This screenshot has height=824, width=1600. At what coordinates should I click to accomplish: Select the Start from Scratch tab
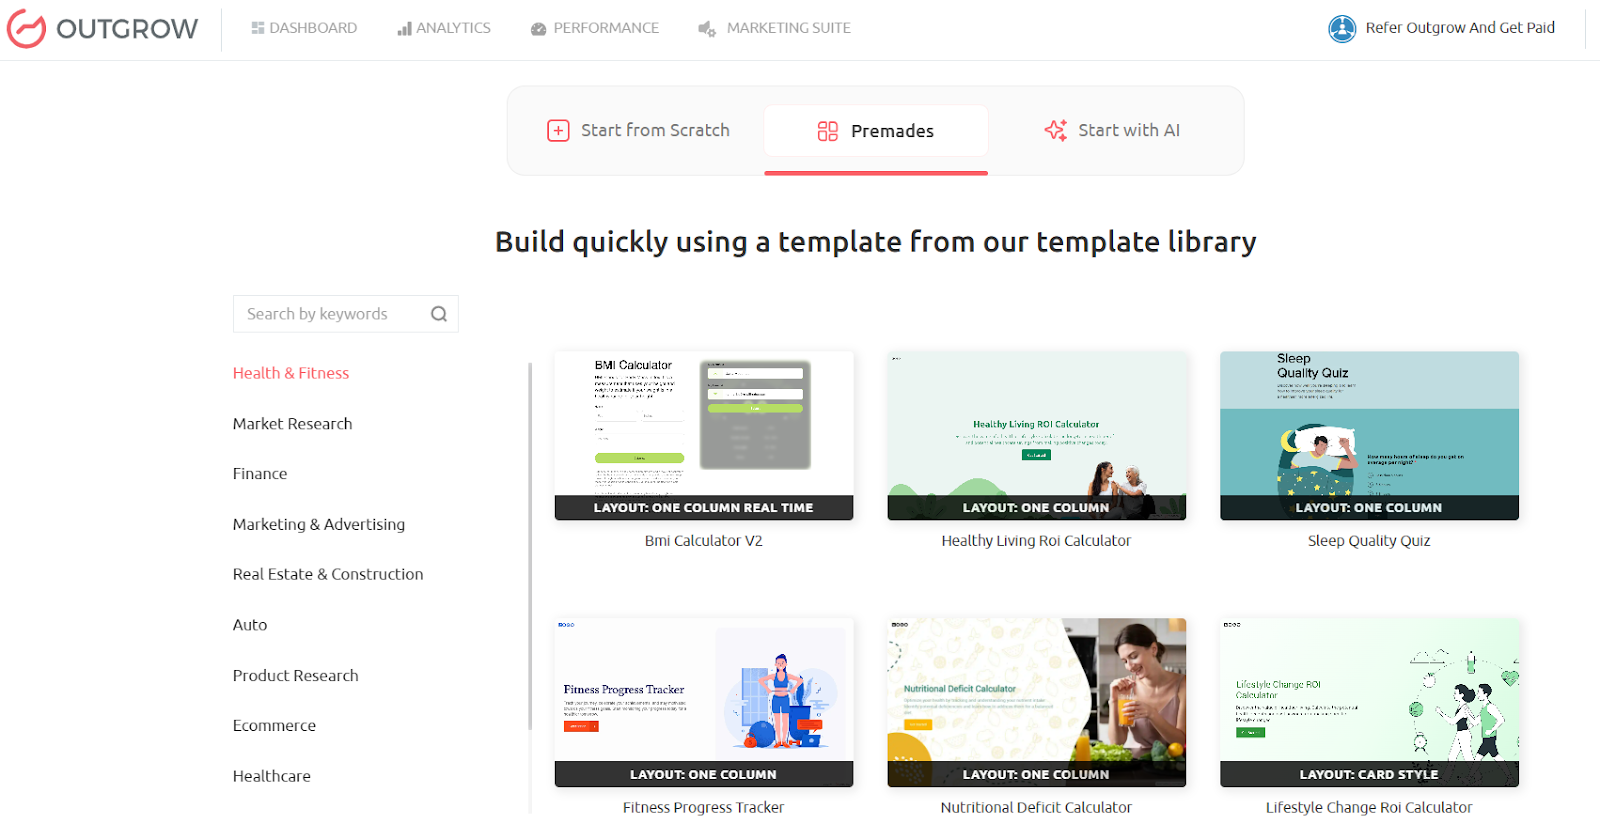[639, 131]
